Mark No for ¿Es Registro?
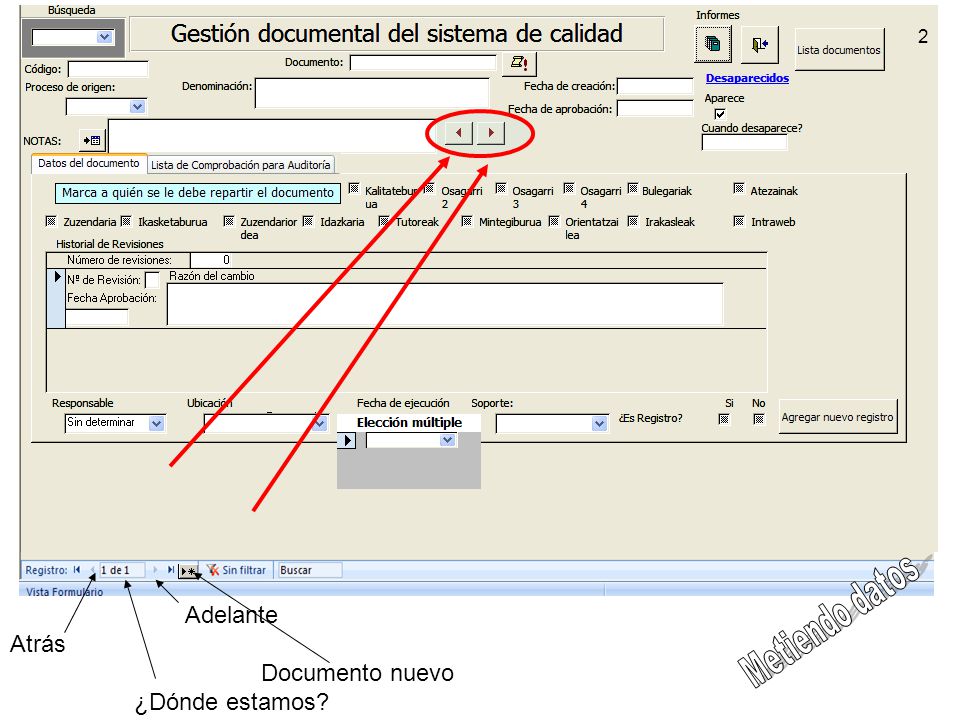The height and width of the screenshot is (720, 960). 759,419
